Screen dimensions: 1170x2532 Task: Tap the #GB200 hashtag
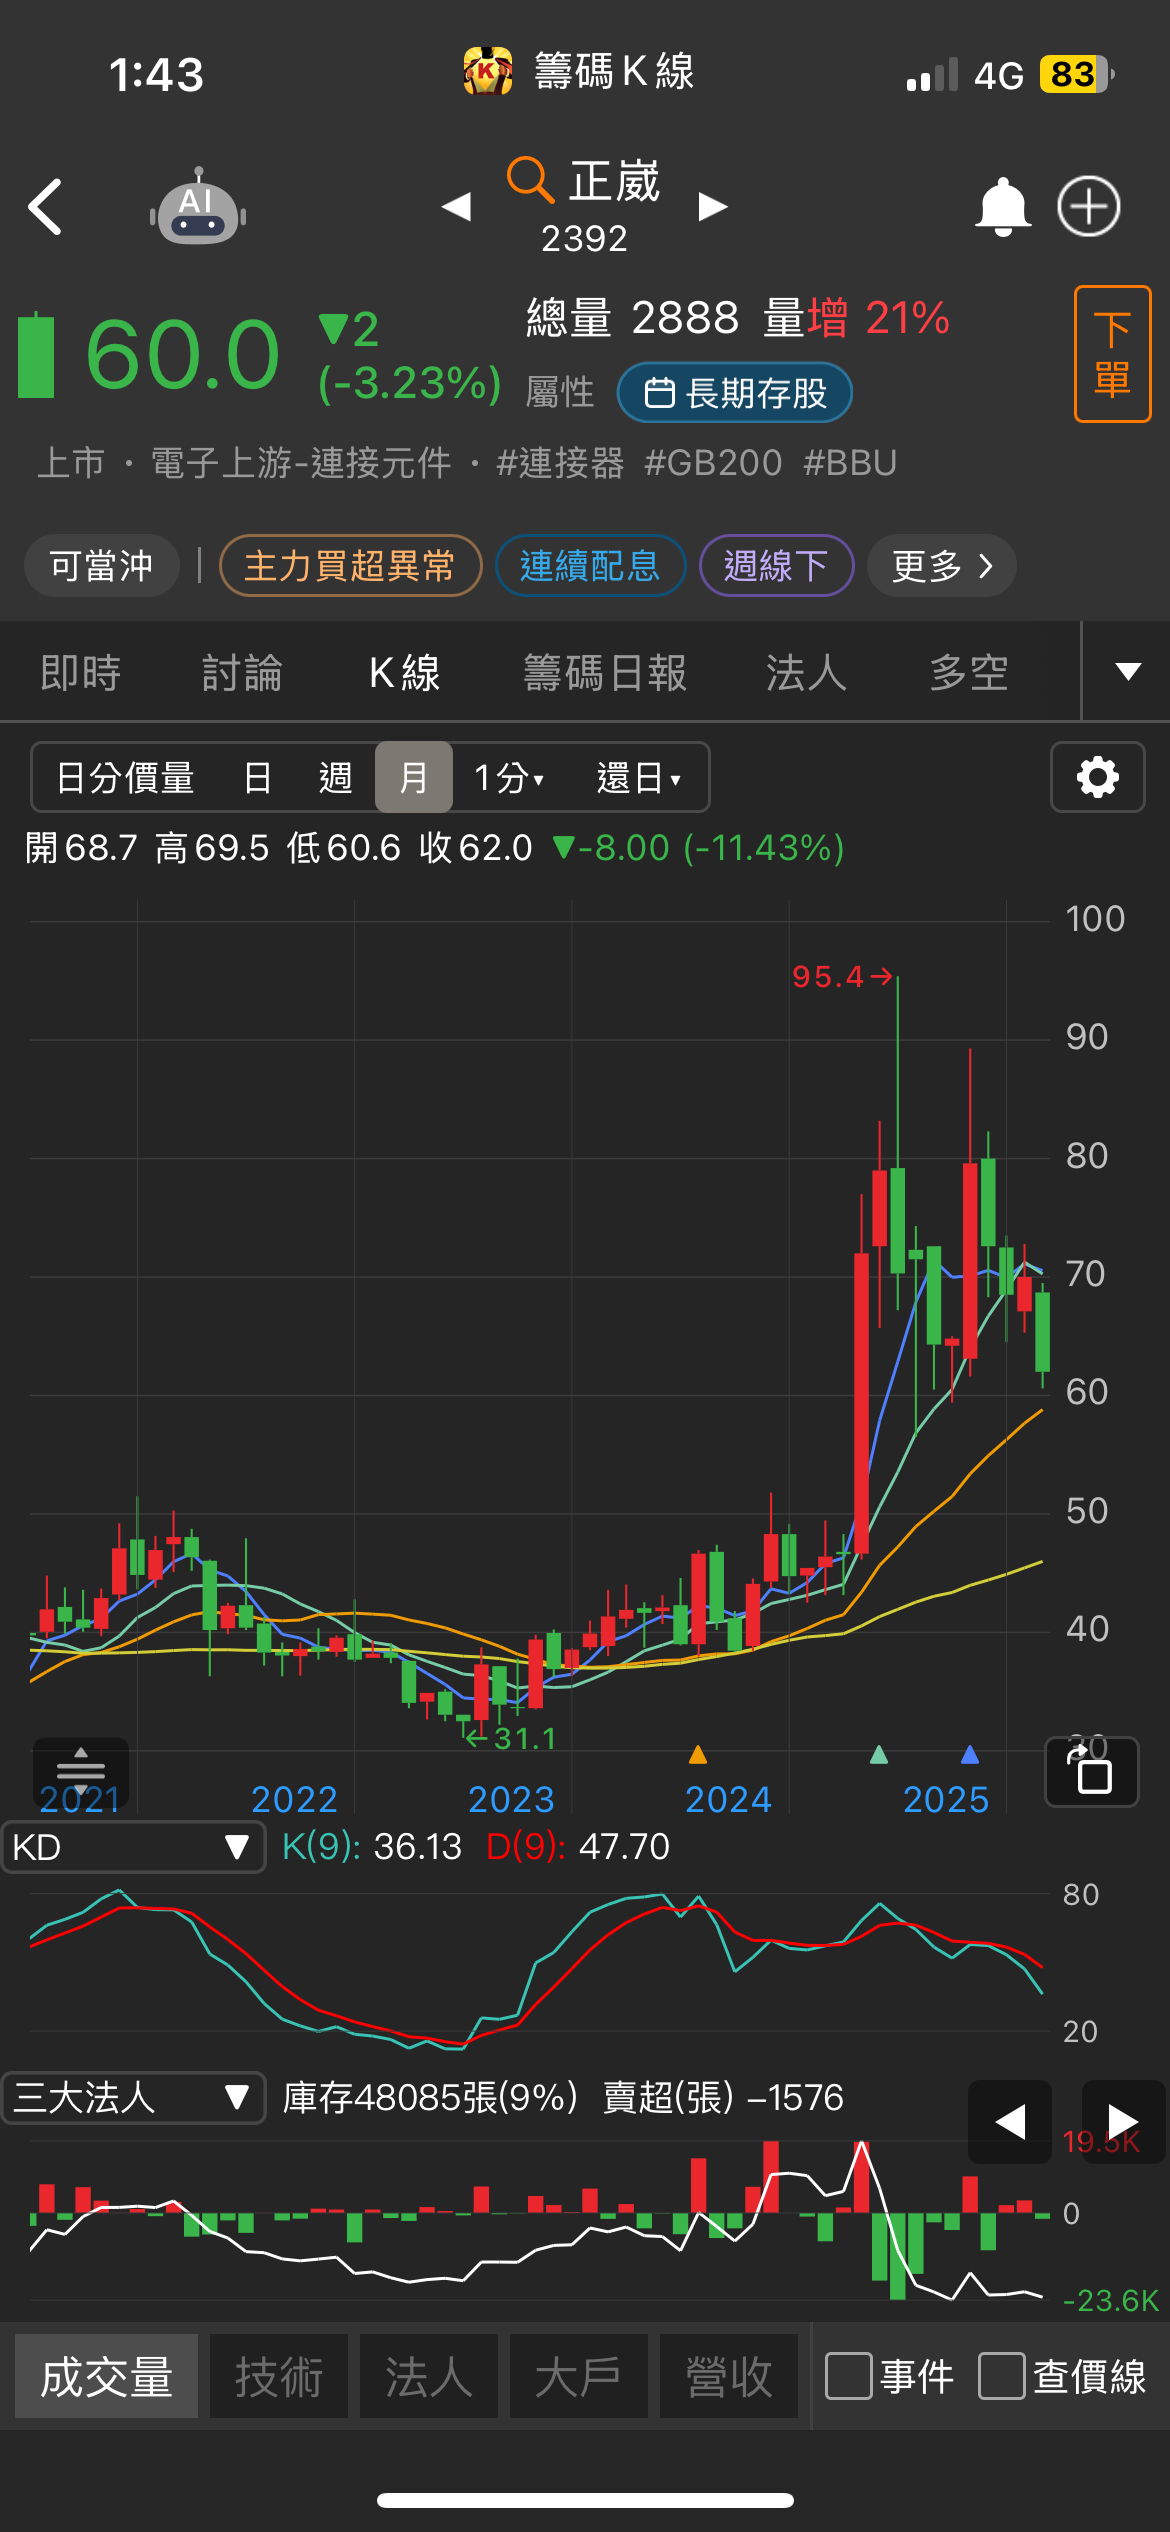click(x=713, y=463)
